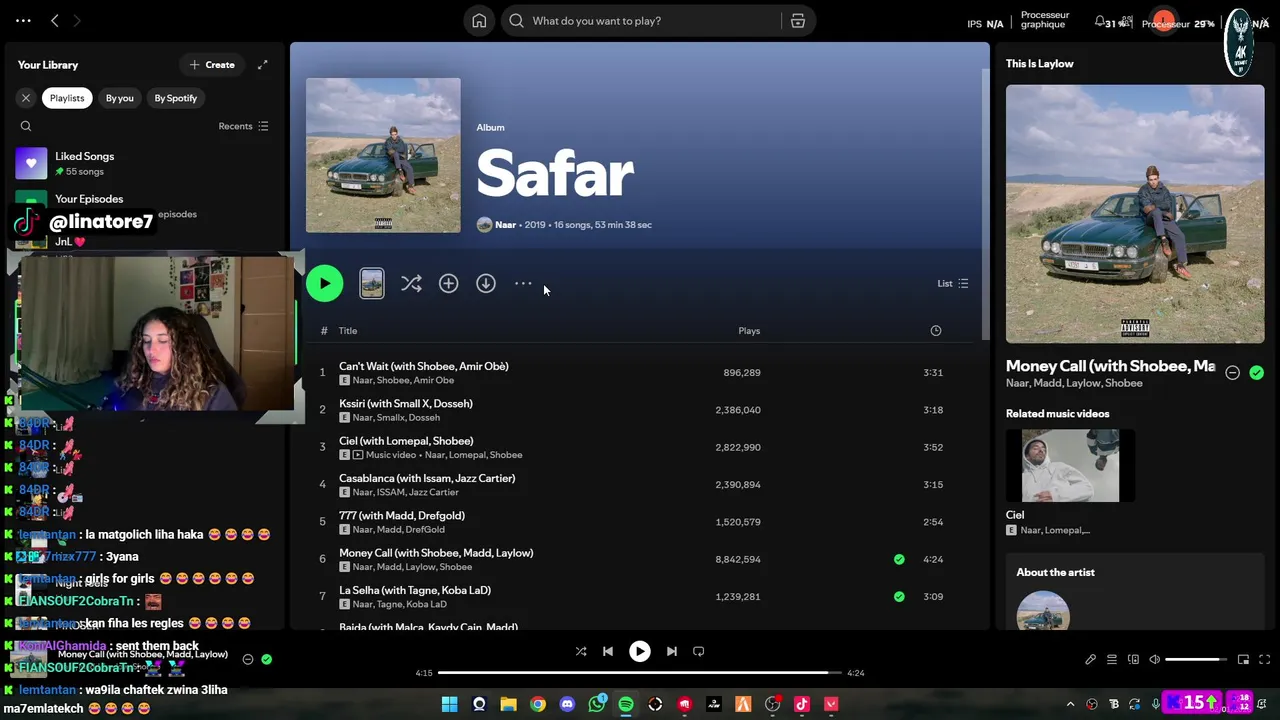Viewport: 1280px width, 720px height.
Task: Select the By you filter chip
Action: tap(120, 98)
